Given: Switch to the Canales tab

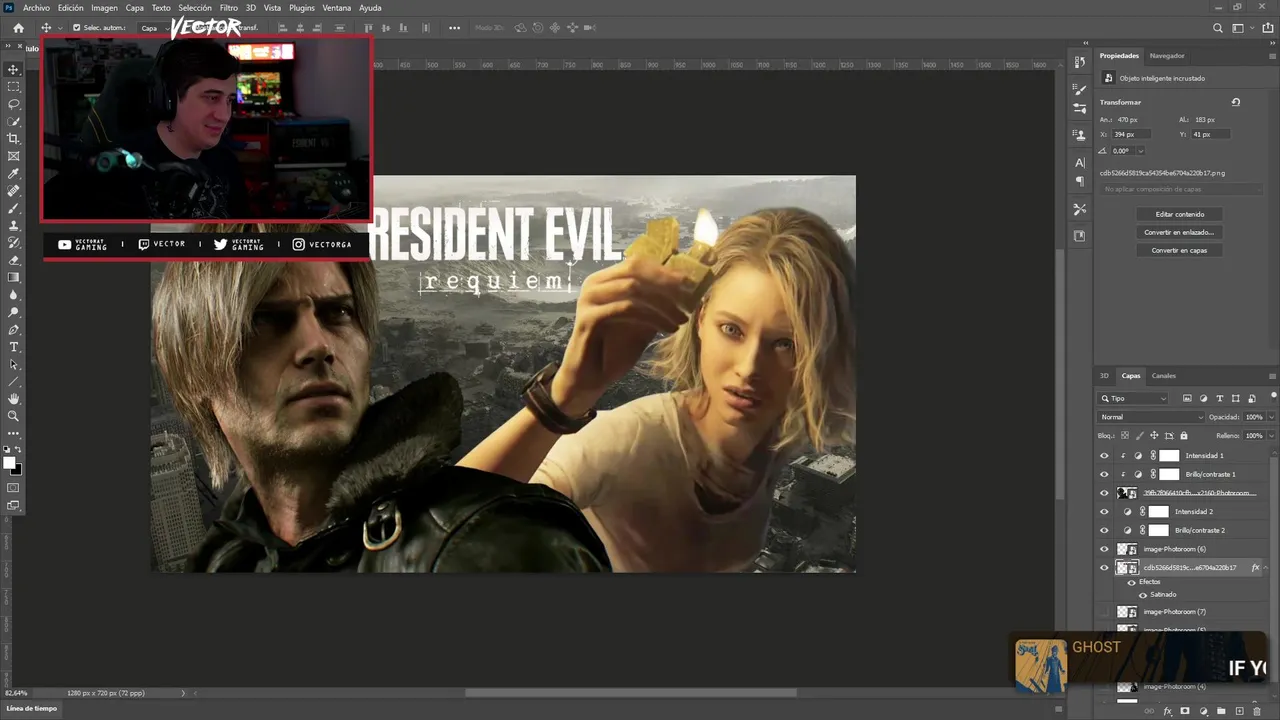Looking at the screenshot, I should (x=1164, y=376).
